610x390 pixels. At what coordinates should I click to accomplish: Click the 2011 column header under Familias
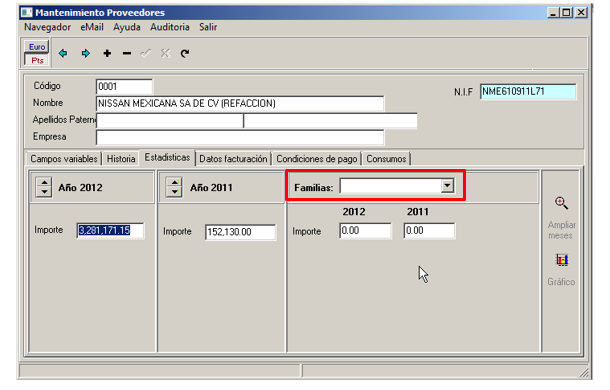(x=418, y=212)
